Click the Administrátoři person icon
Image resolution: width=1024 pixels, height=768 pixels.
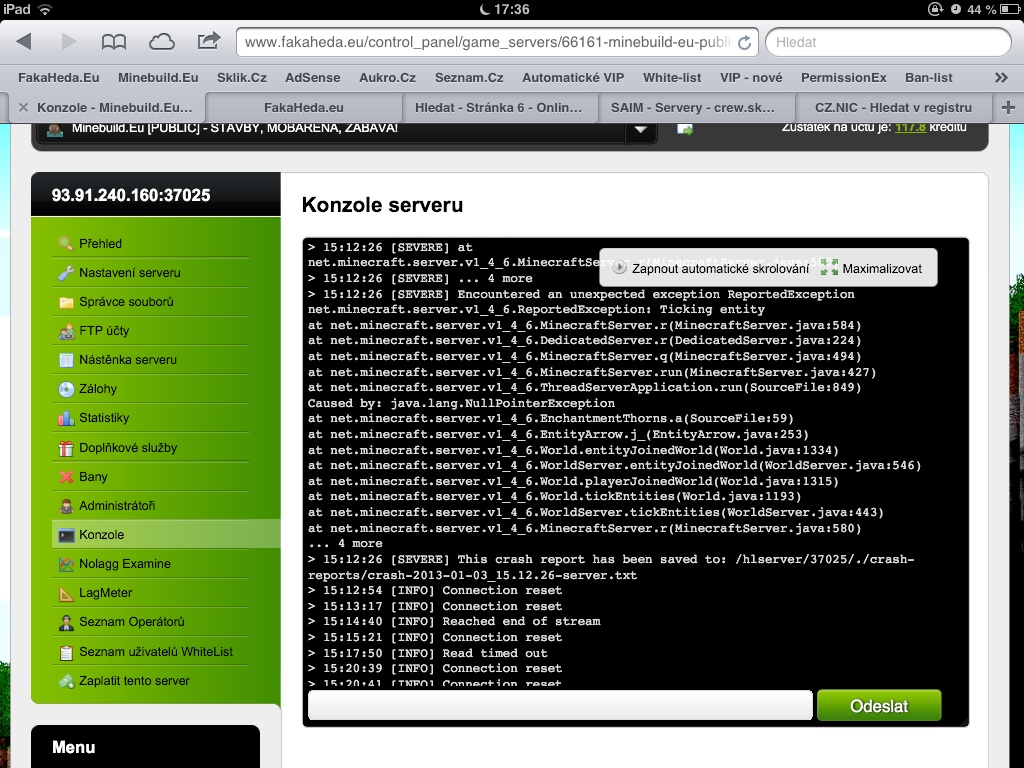pyautogui.click(x=66, y=506)
